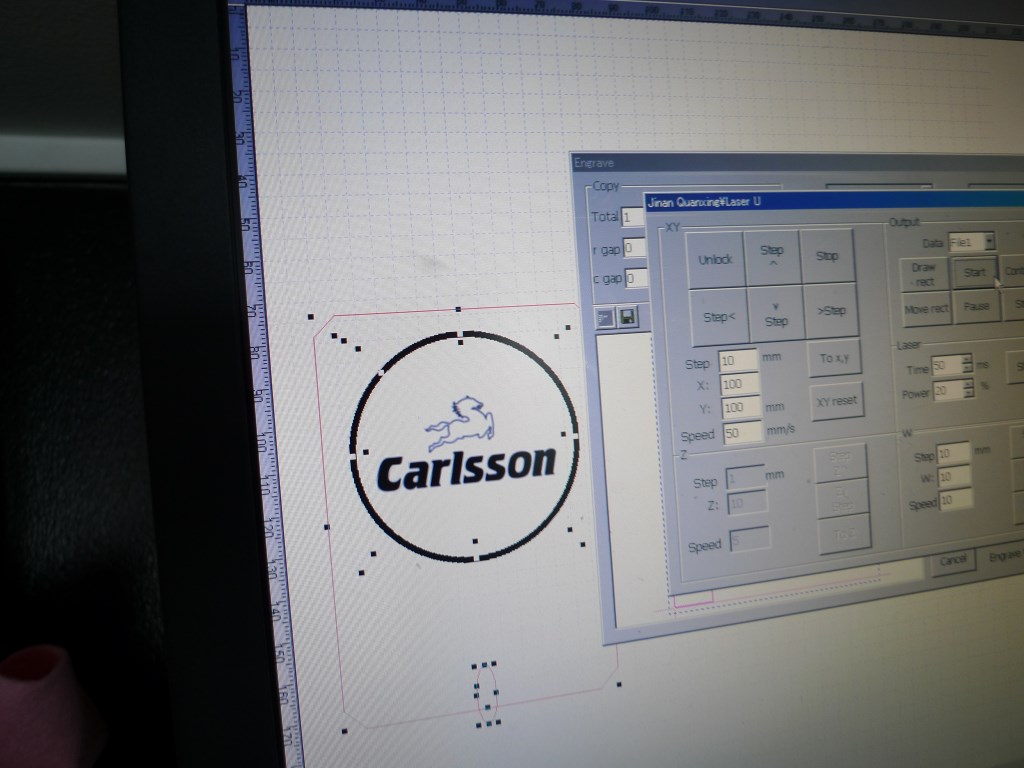The width and height of the screenshot is (1024, 768).
Task: Click the To x,y button
Action: coord(834,359)
